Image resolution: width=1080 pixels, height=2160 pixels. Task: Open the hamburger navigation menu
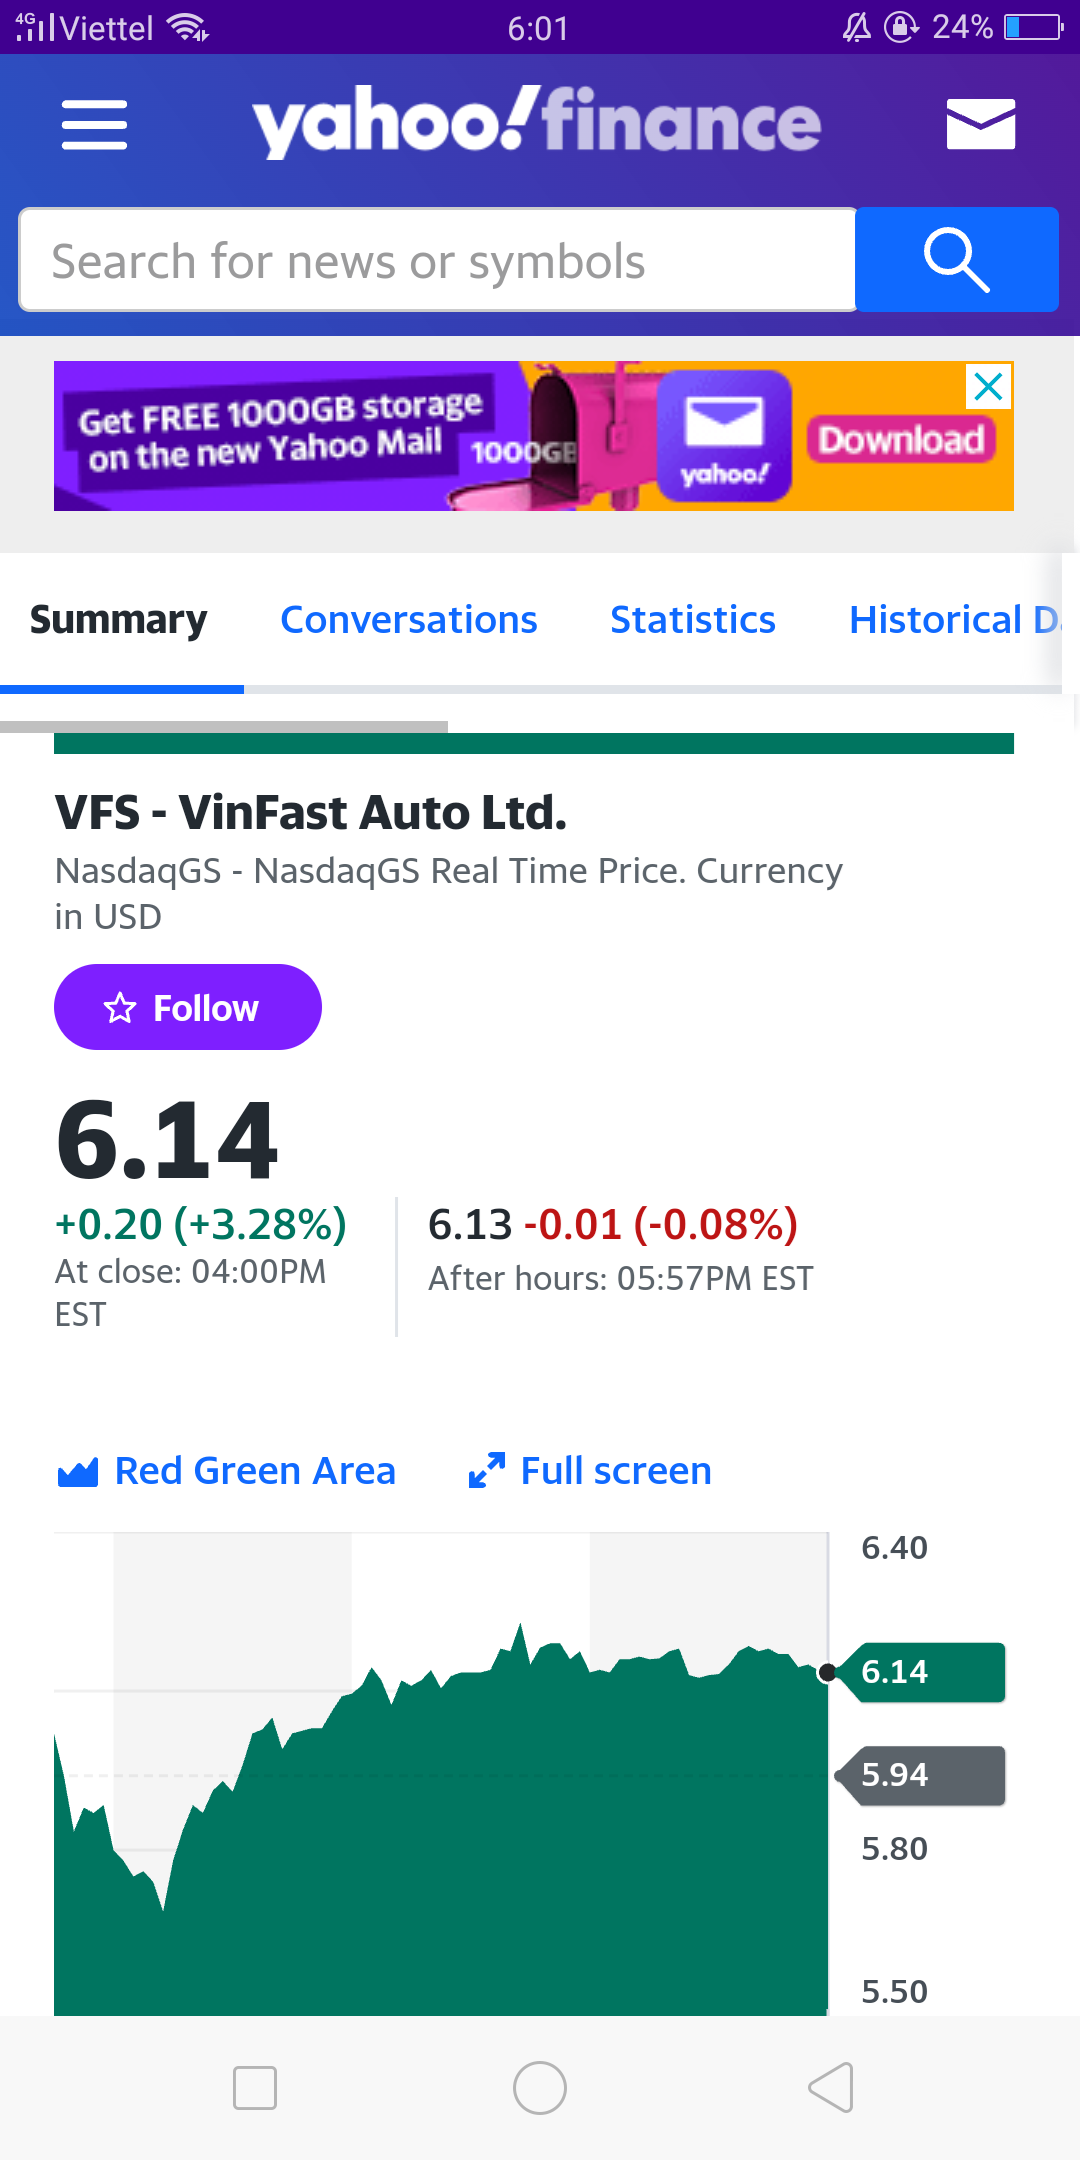pyautogui.click(x=94, y=124)
